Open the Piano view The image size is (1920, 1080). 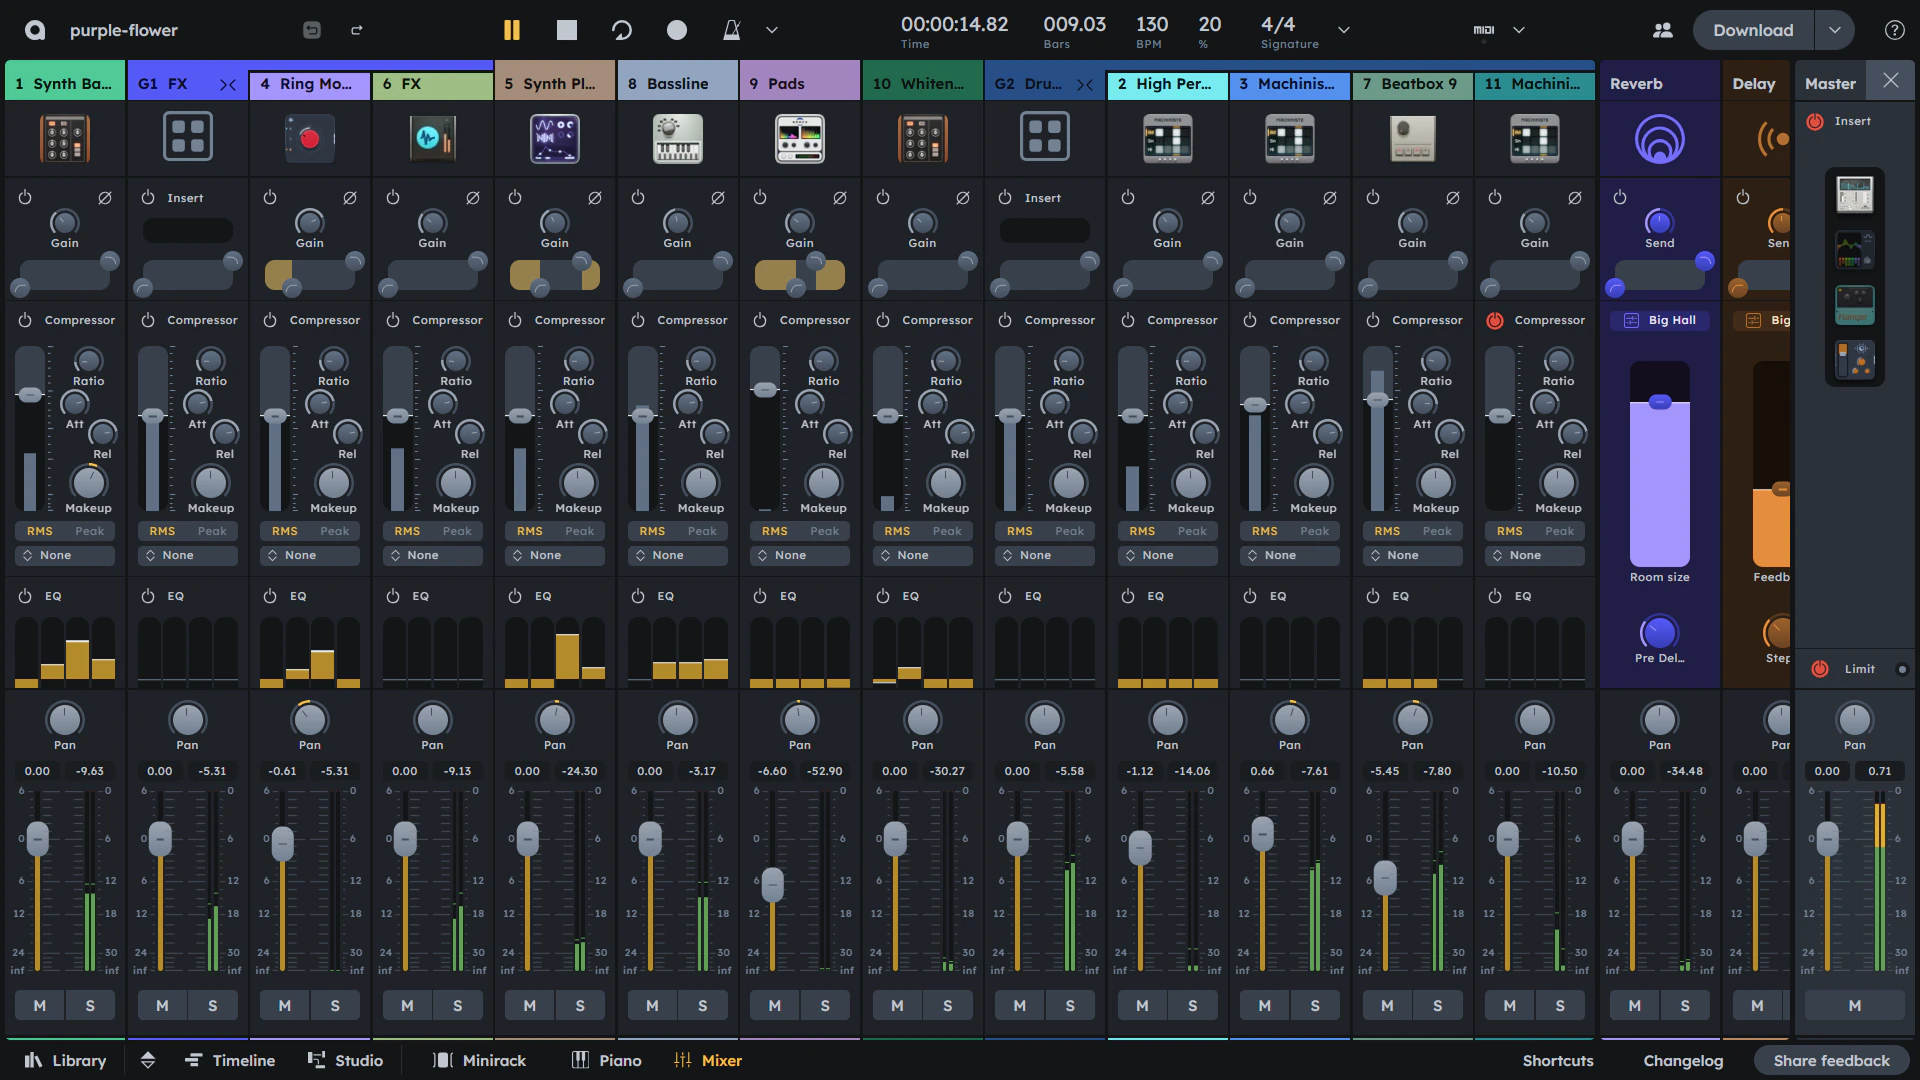tap(606, 1060)
